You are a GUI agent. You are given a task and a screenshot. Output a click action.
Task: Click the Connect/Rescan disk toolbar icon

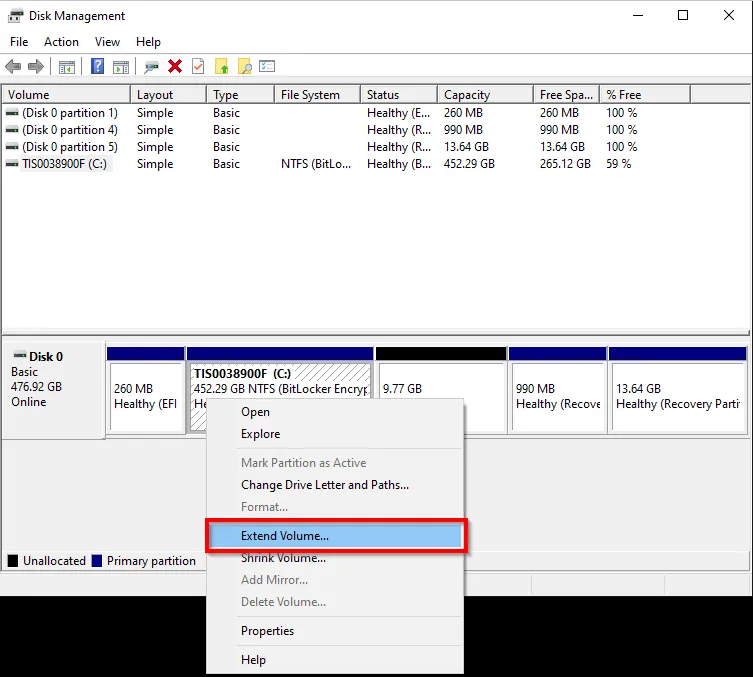click(x=151, y=67)
